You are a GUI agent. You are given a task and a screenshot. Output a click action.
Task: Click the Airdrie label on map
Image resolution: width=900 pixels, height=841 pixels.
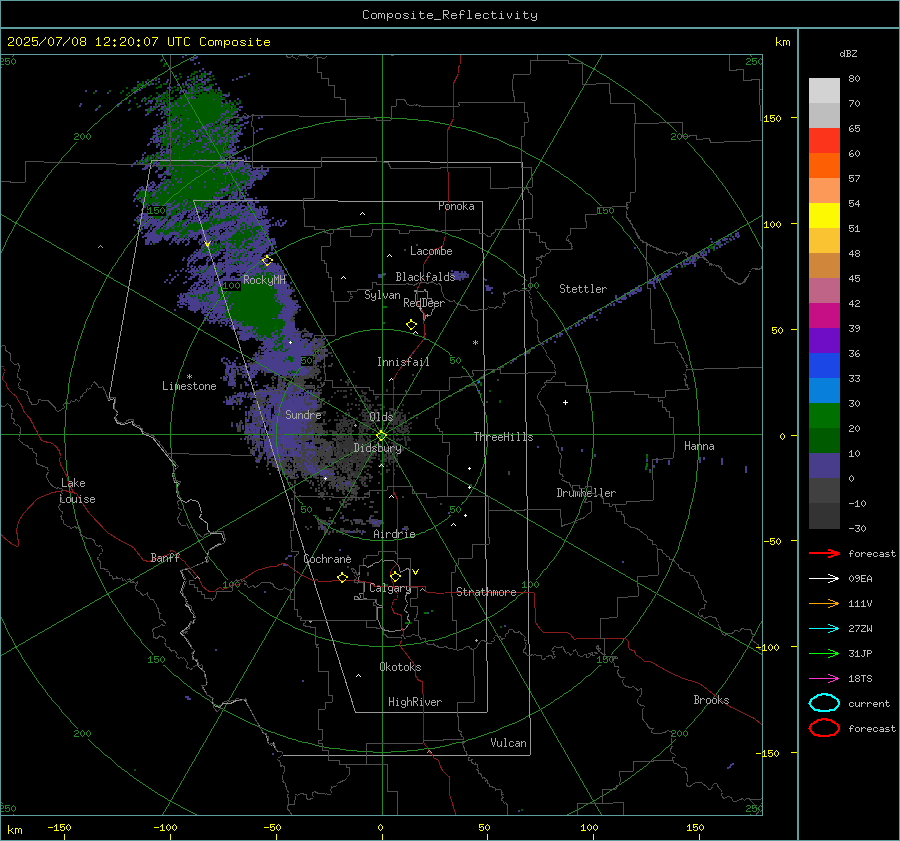point(394,534)
